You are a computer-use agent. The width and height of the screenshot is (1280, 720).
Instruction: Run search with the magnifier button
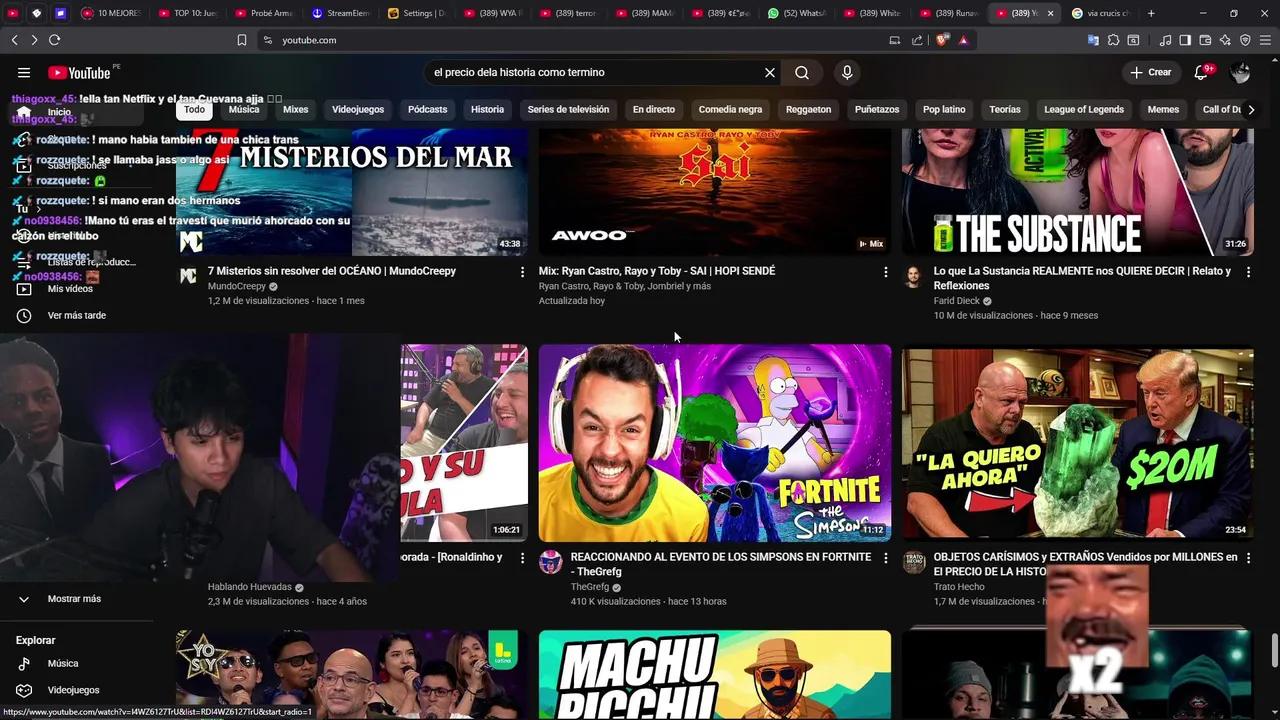click(x=802, y=72)
